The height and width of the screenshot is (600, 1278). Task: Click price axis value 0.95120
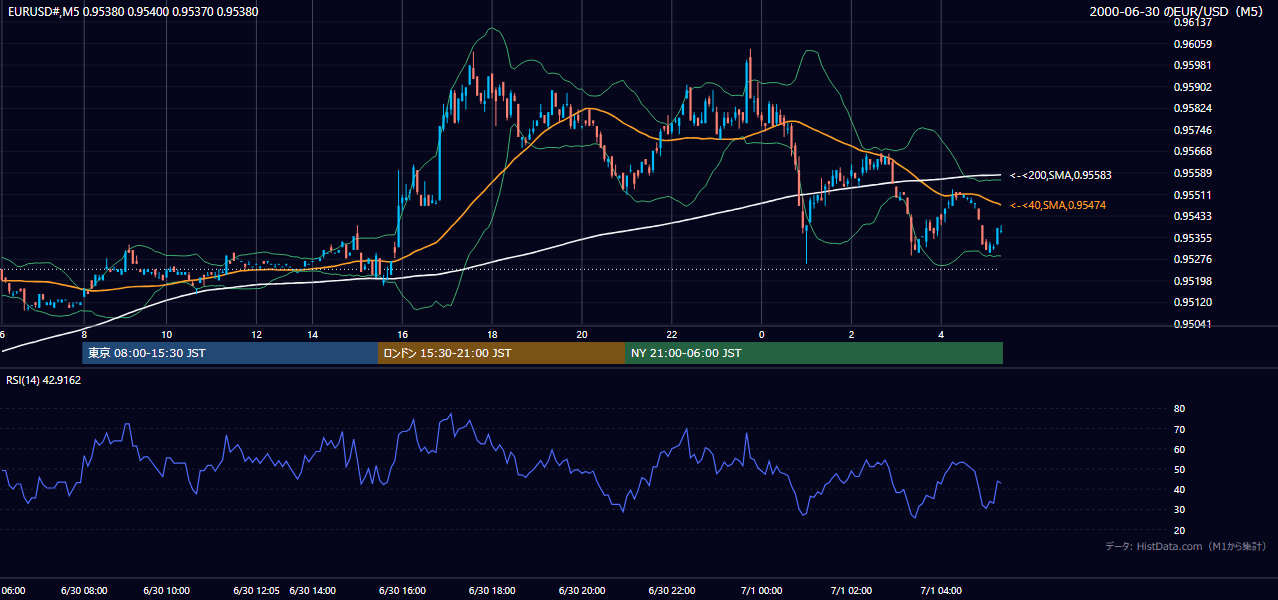click(x=1192, y=302)
